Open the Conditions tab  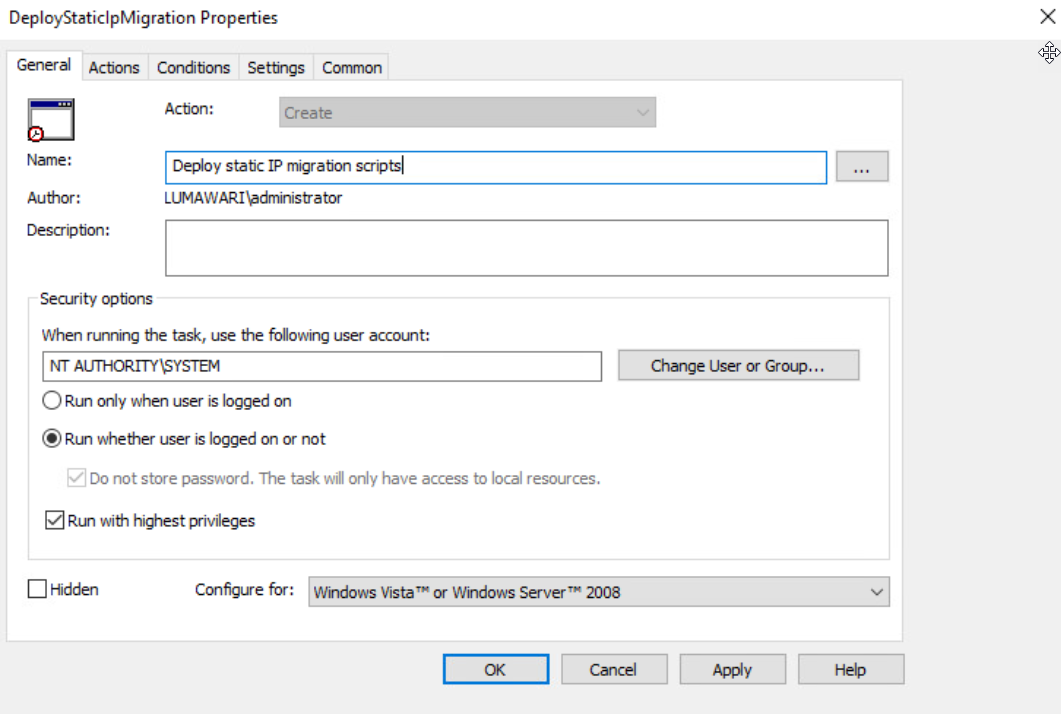(x=193, y=67)
